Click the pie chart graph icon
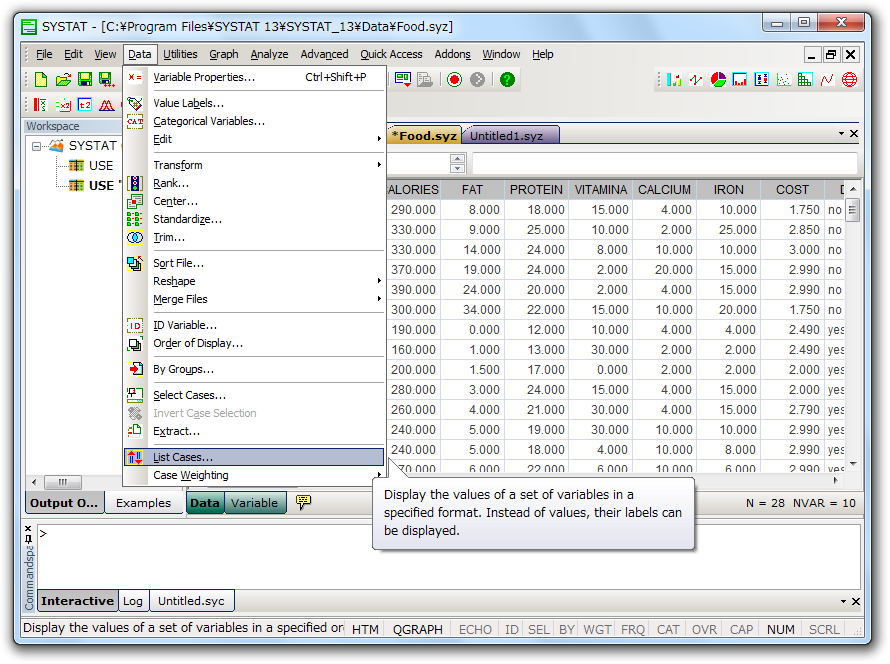890x664 pixels. point(718,80)
